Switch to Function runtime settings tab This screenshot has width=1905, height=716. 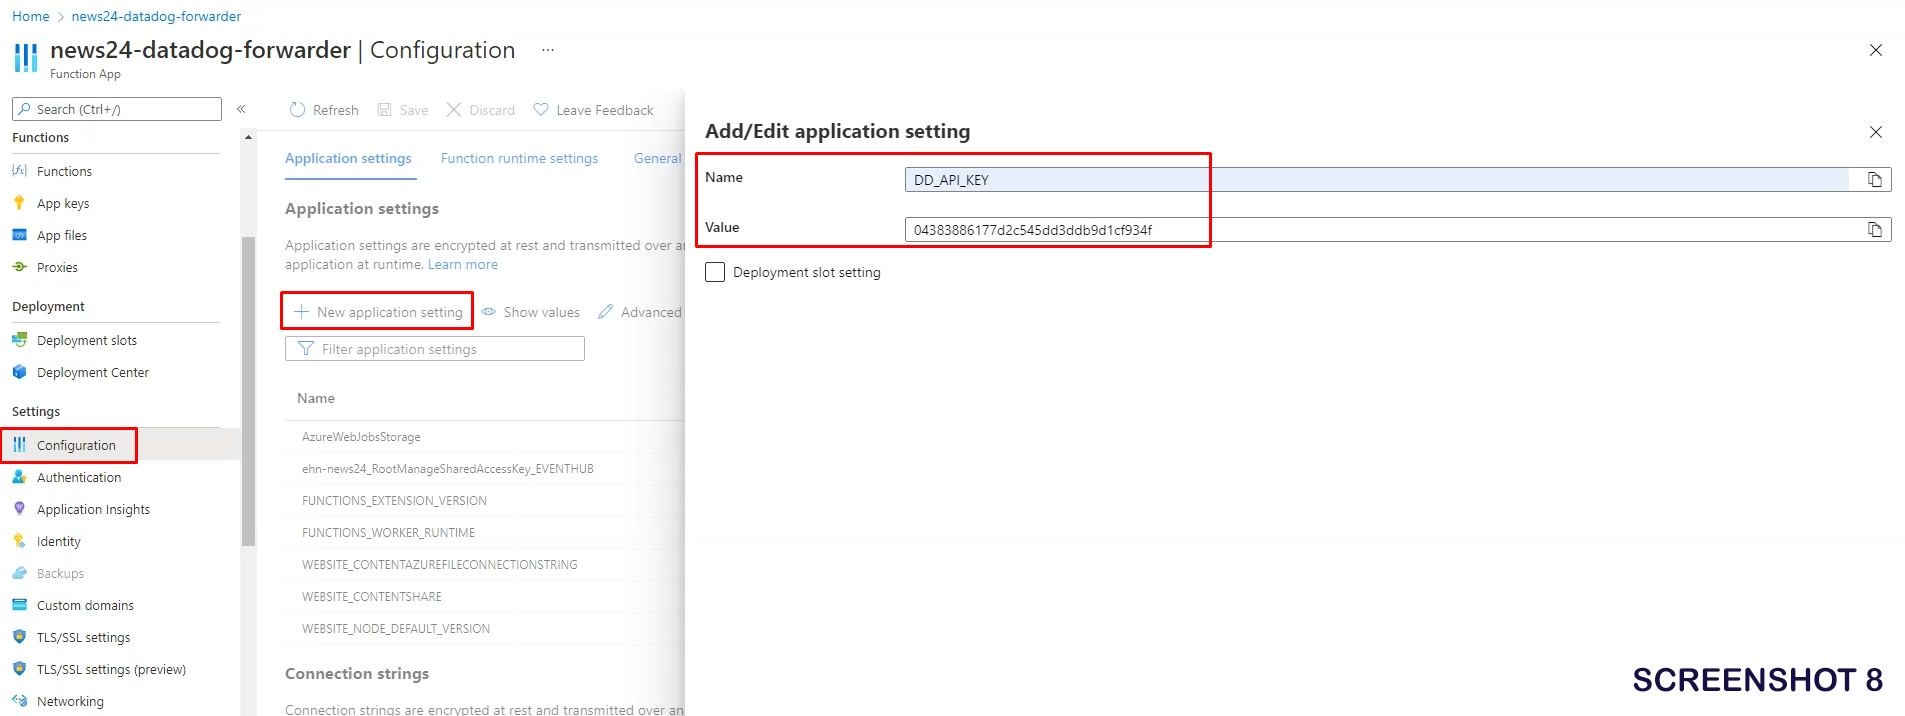(x=519, y=159)
